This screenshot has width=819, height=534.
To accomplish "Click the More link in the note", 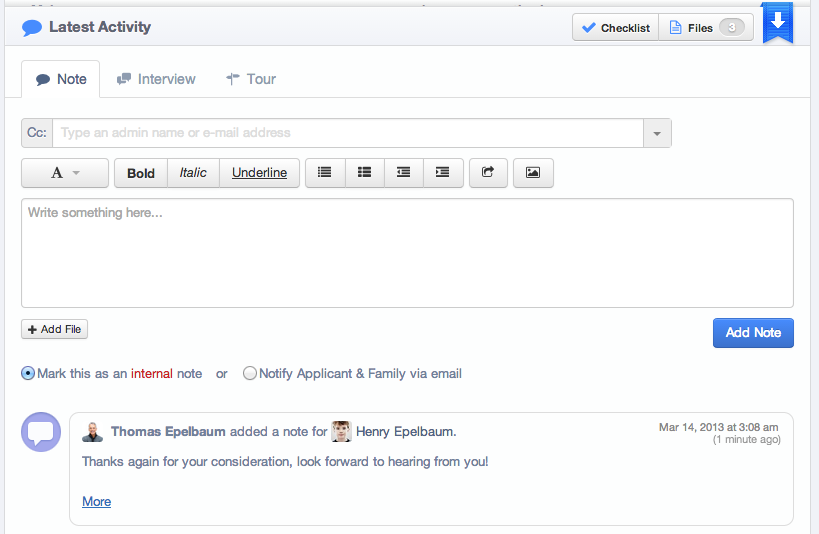I will click(x=97, y=502).
